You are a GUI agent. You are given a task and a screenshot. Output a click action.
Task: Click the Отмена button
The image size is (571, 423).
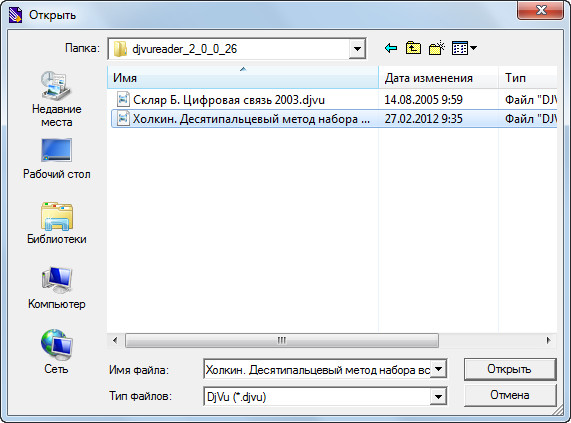click(x=510, y=395)
